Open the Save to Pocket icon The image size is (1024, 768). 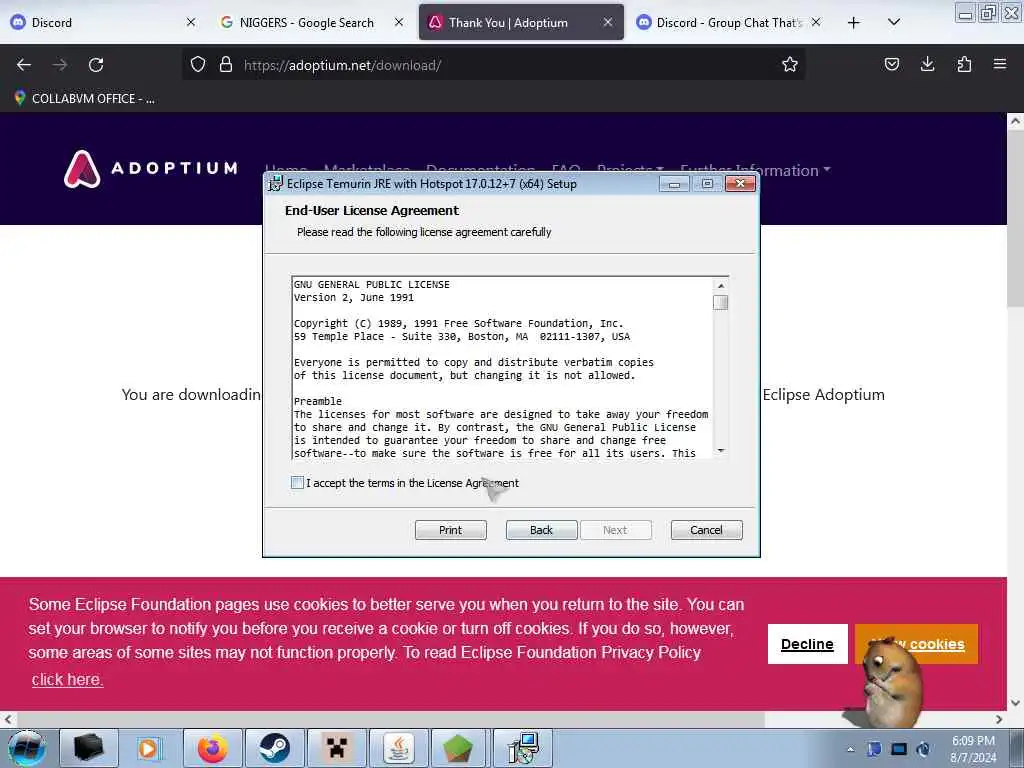(891, 64)
